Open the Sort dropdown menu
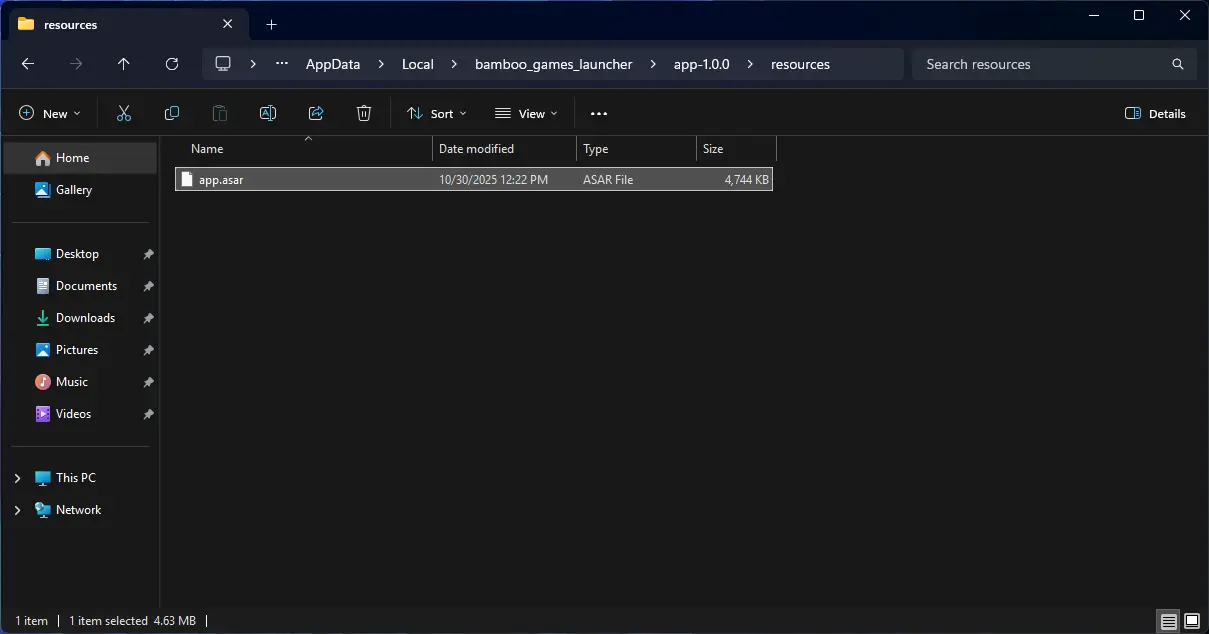This screenshot has width=1209, height=634. [x=437, y=114]
